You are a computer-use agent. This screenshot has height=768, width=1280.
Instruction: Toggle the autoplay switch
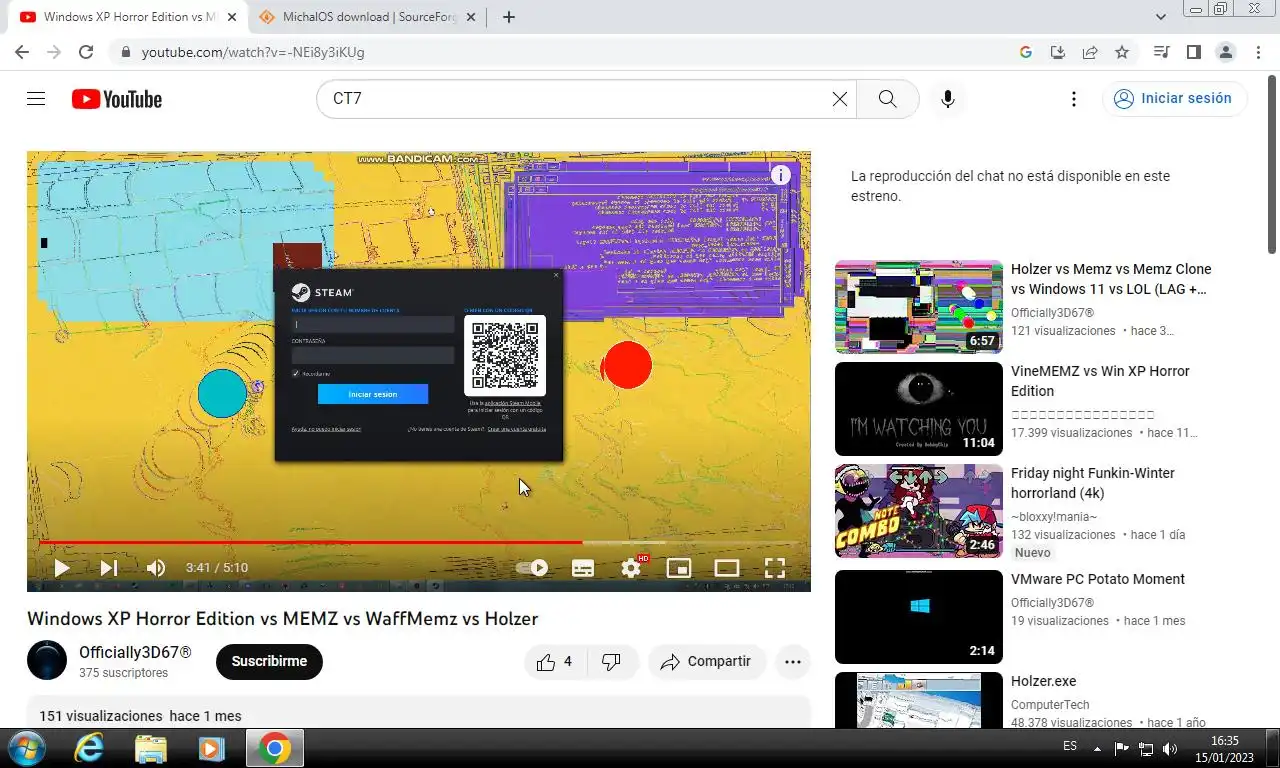click(x=533, y=568)
